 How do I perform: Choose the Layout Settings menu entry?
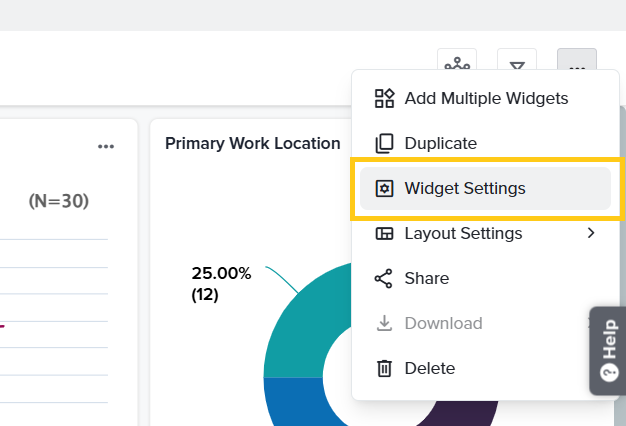point(463,233)
